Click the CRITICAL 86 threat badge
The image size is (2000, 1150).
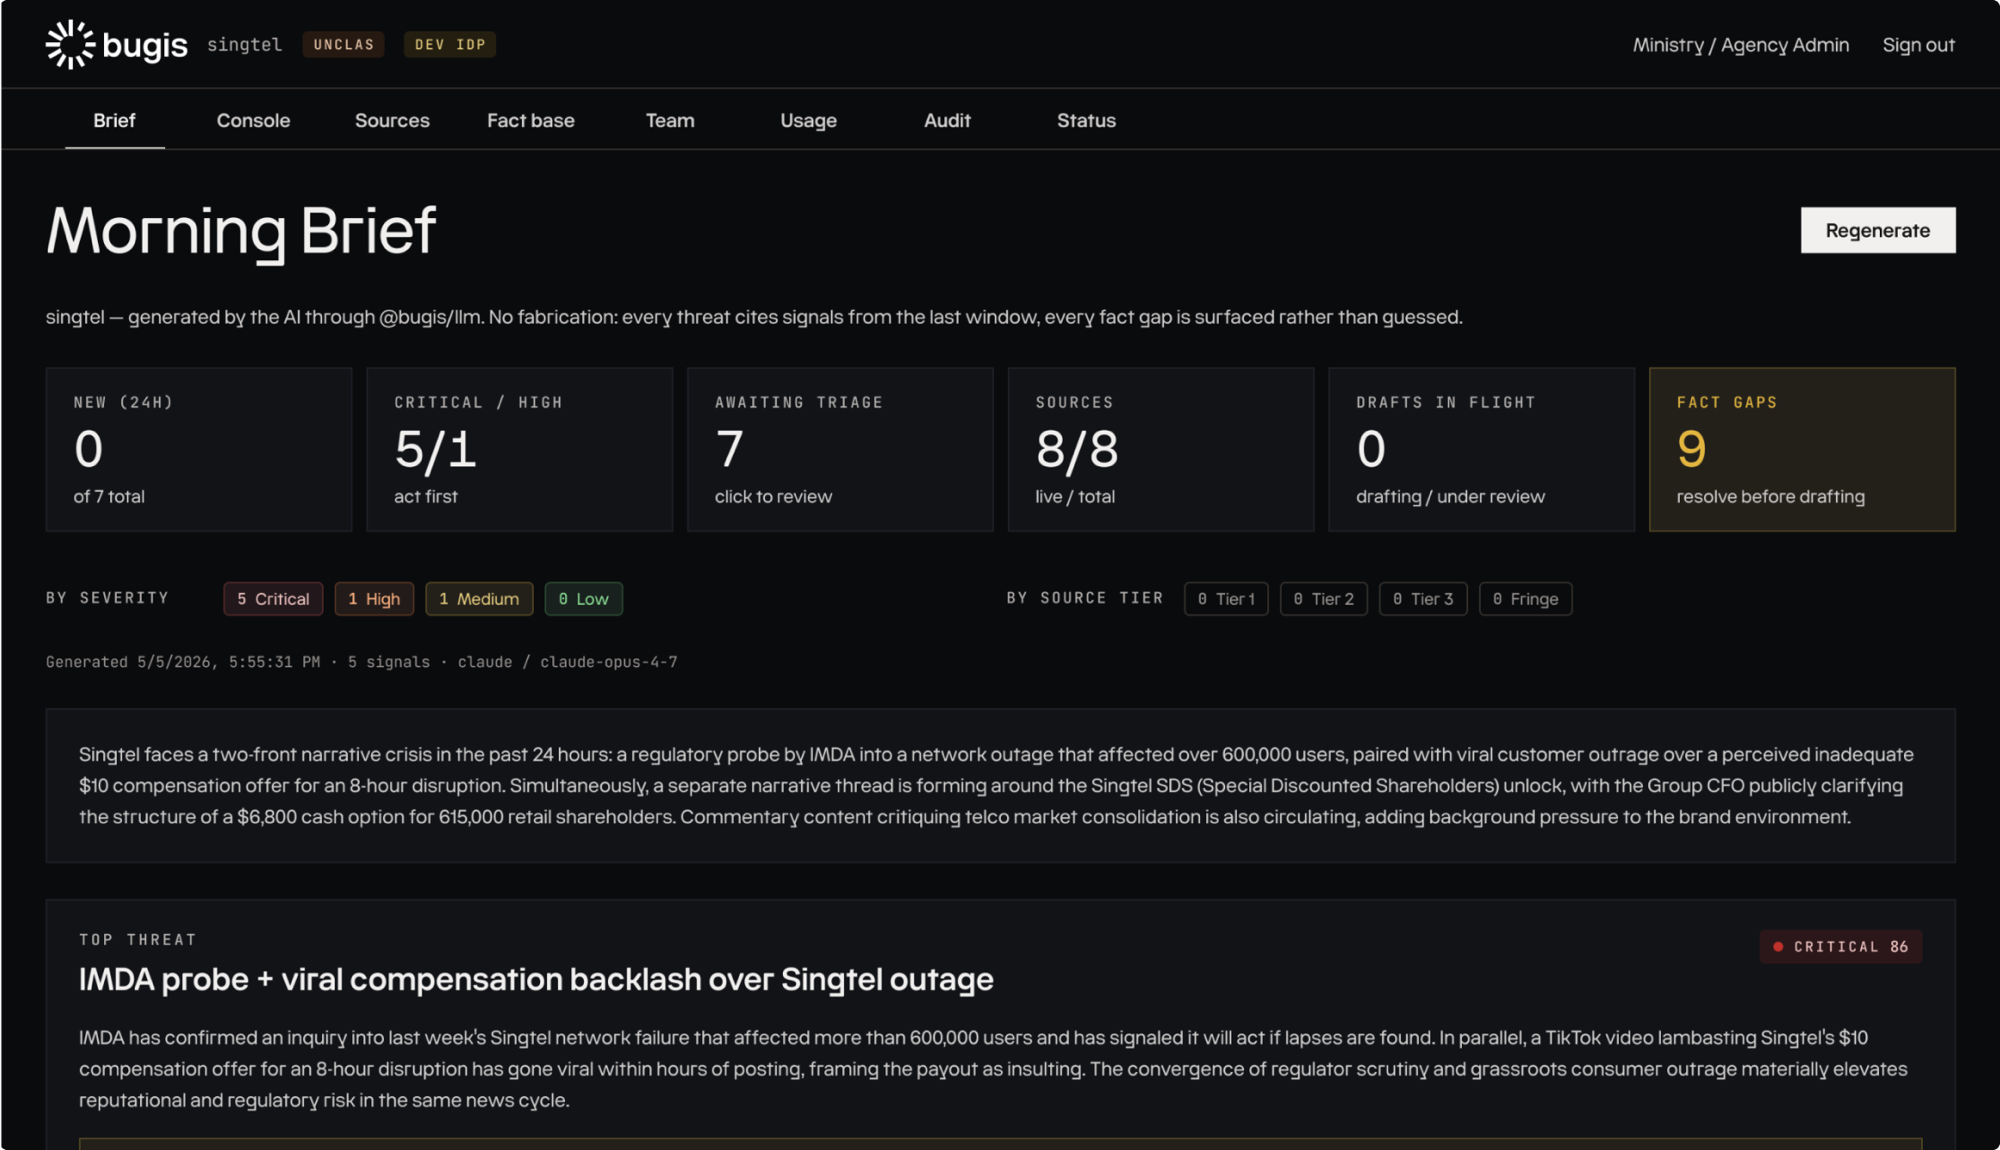(1840, 946)
